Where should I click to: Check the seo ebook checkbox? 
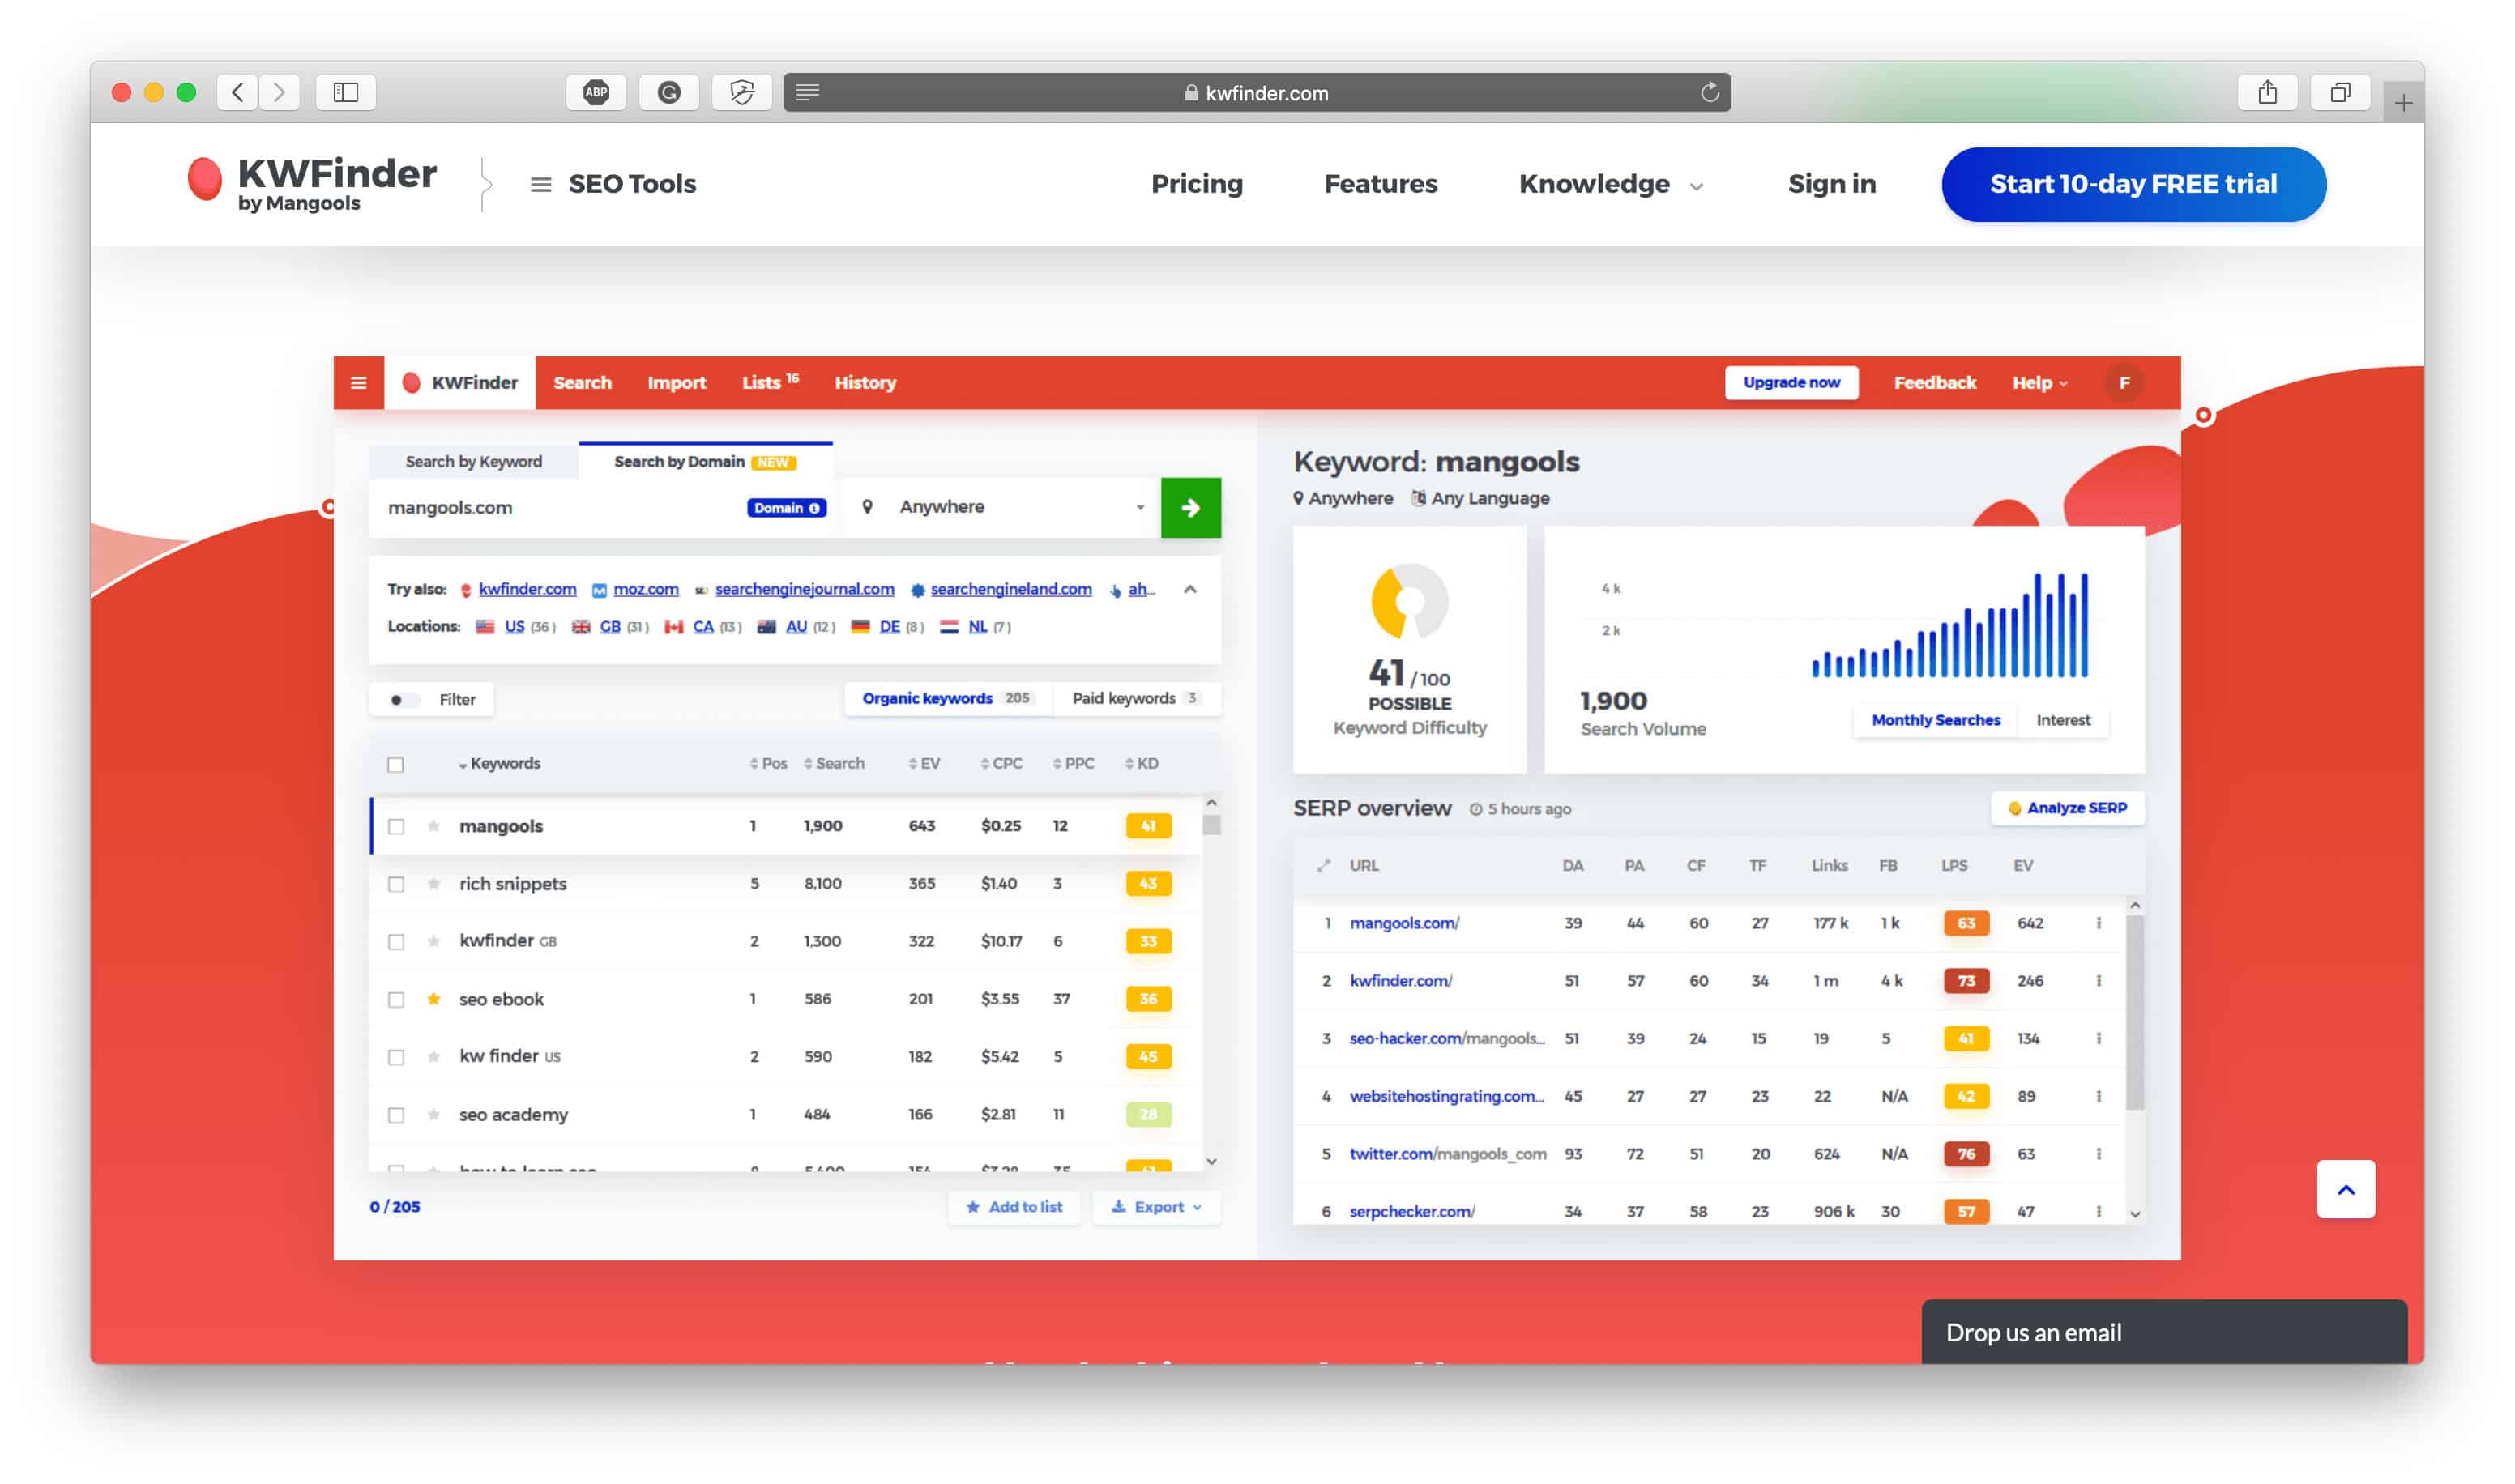(x=396, y=1000)
